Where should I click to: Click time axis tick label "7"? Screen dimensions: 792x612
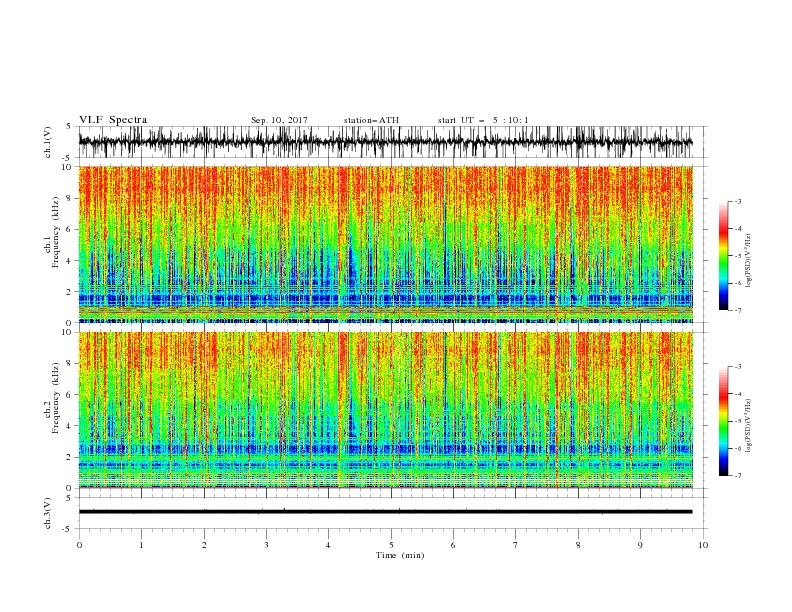(x=516, y=545)
